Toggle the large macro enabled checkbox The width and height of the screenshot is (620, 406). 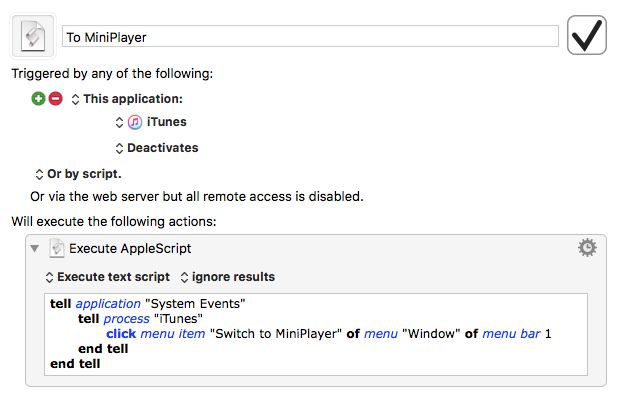(x=588, y=36)
